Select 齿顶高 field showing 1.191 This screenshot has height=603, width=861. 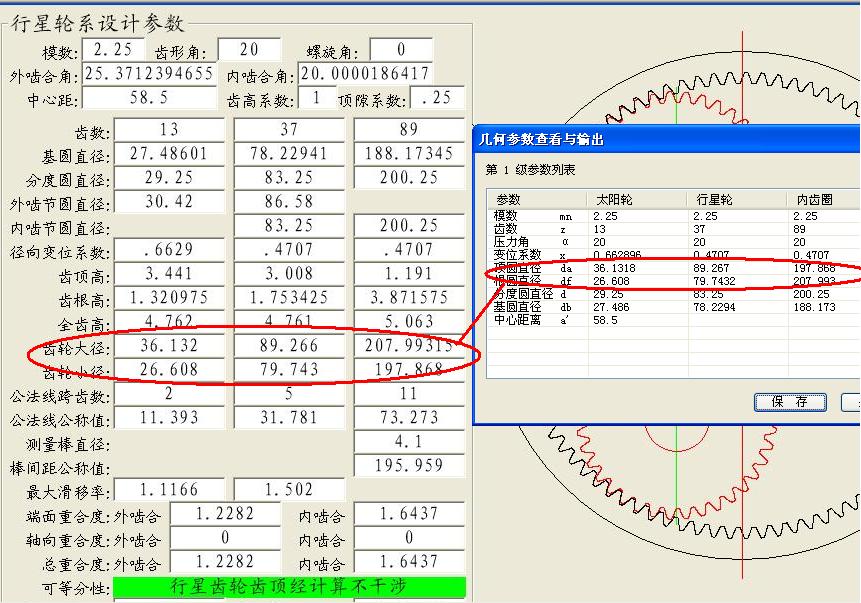409,273
